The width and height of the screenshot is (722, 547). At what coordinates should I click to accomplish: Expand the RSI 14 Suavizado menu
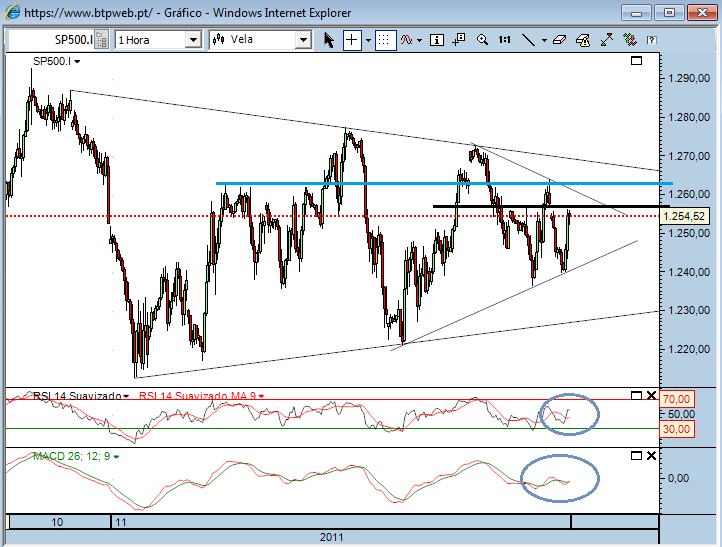click(126, 396)
